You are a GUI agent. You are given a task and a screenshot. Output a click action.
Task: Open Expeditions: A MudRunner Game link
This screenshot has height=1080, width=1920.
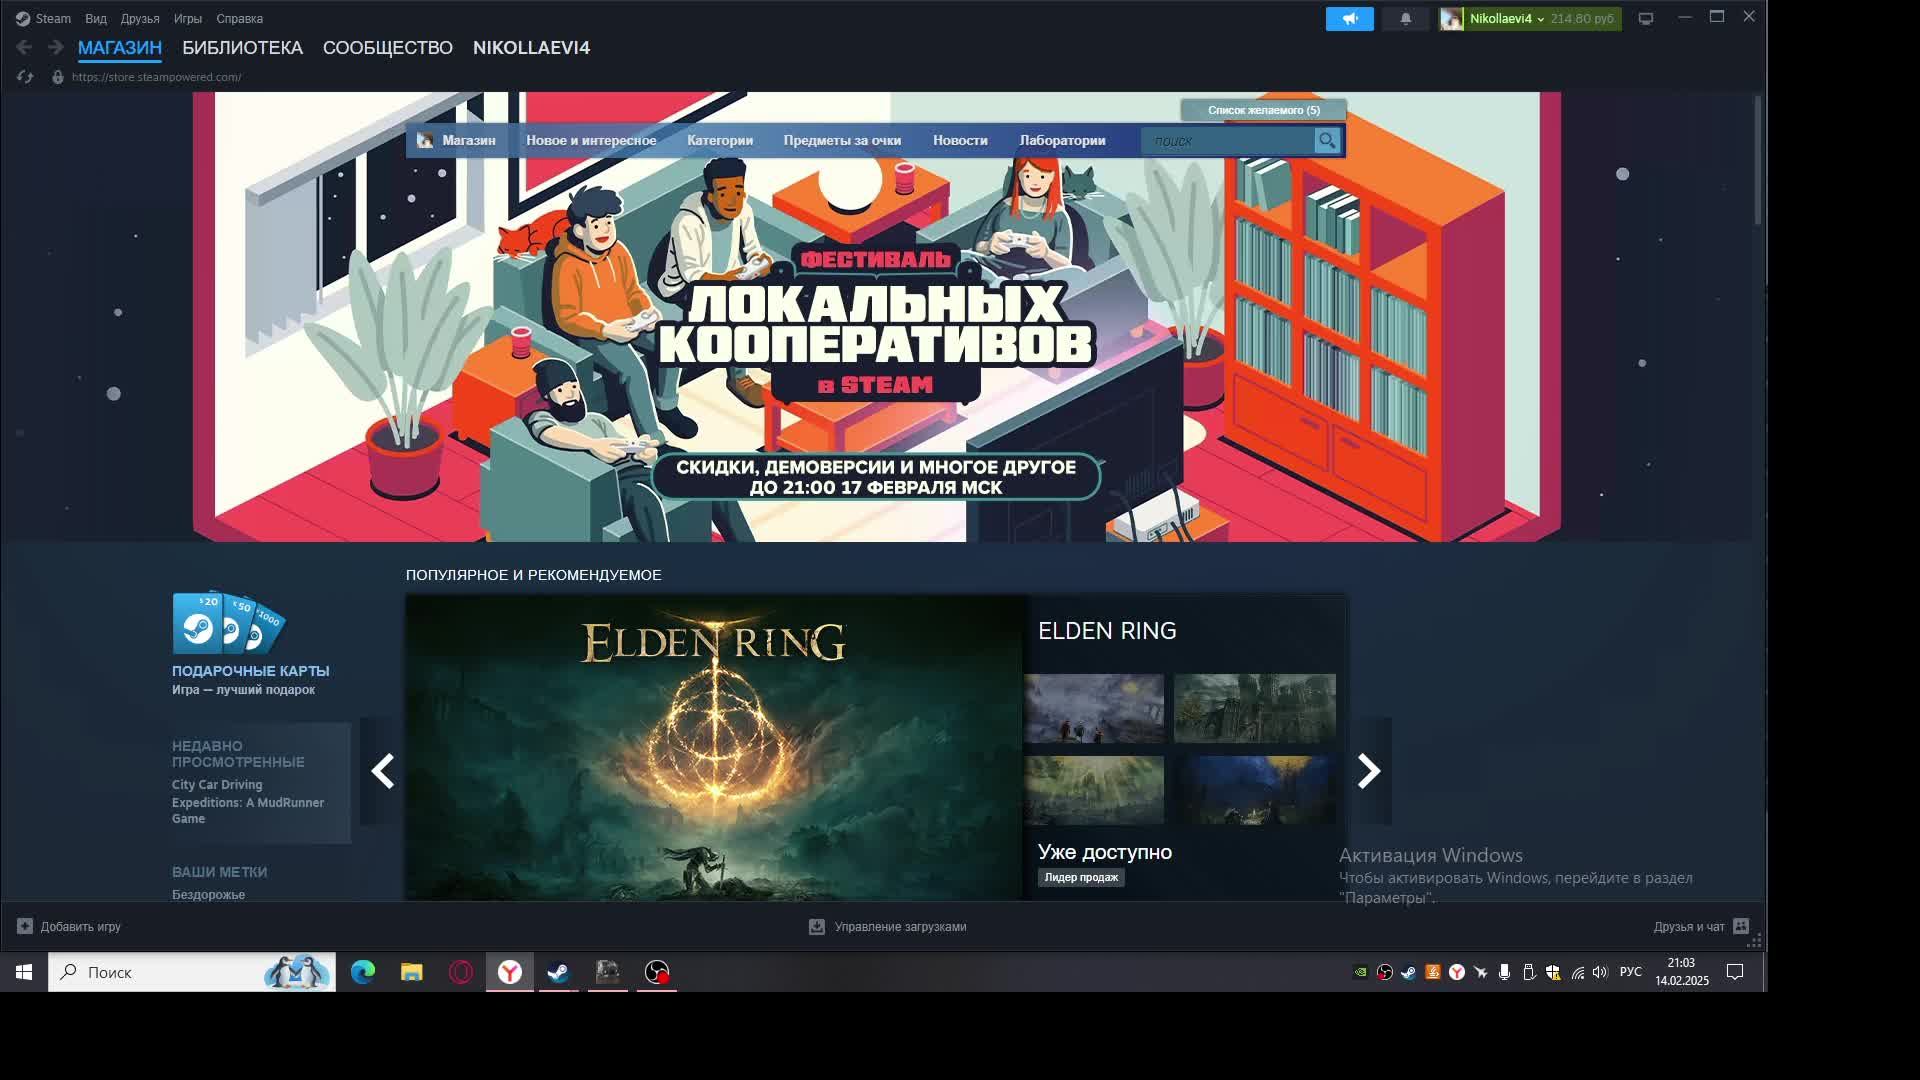click(x=248, y=811)
